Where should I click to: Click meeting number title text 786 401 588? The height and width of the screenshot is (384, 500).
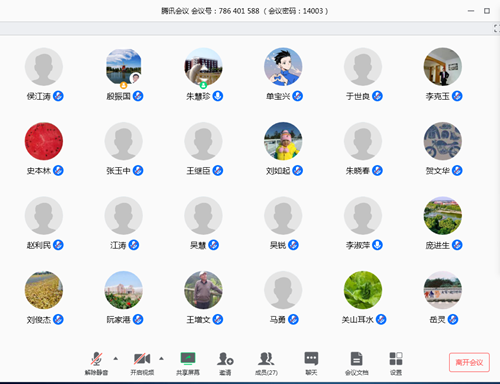(239, 11)
